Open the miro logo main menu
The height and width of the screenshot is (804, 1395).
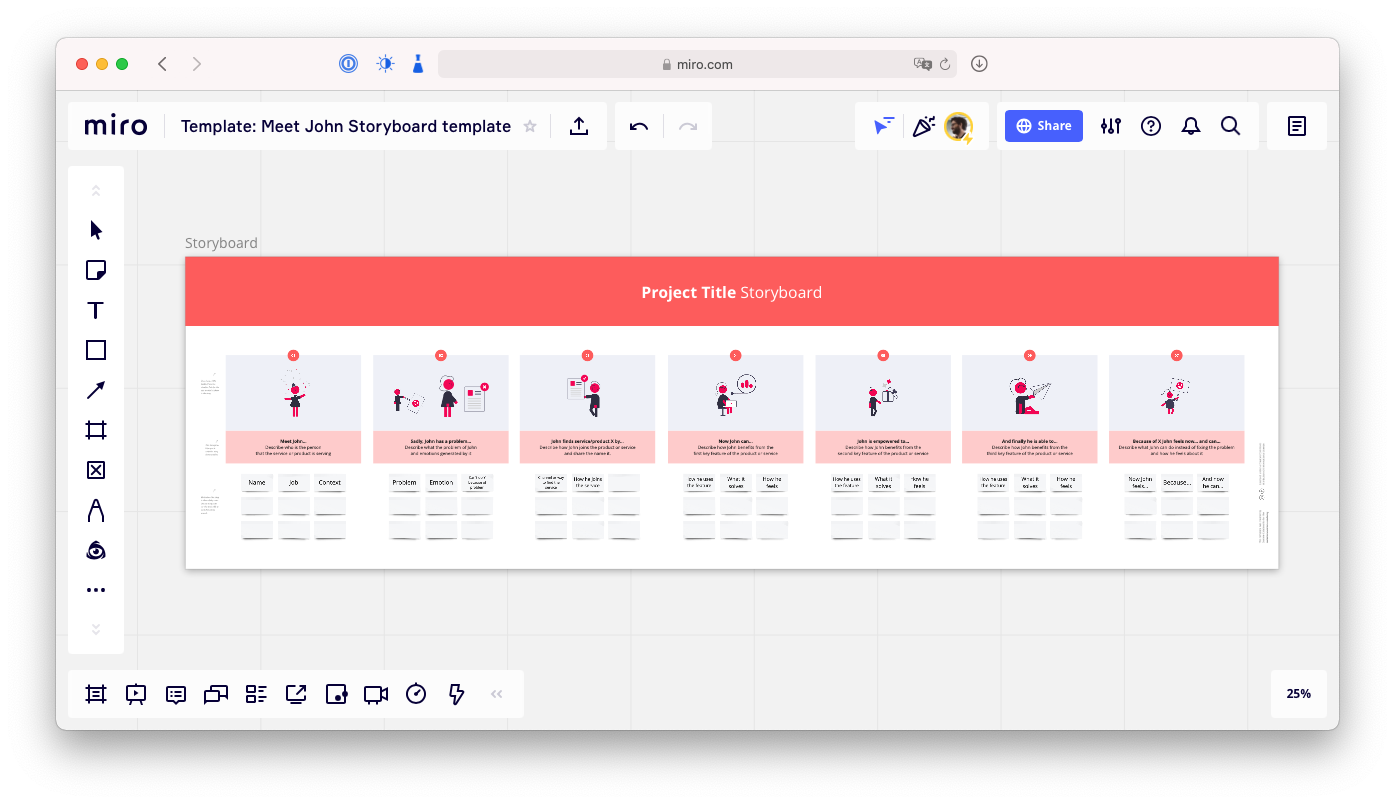tap(116, 126)
